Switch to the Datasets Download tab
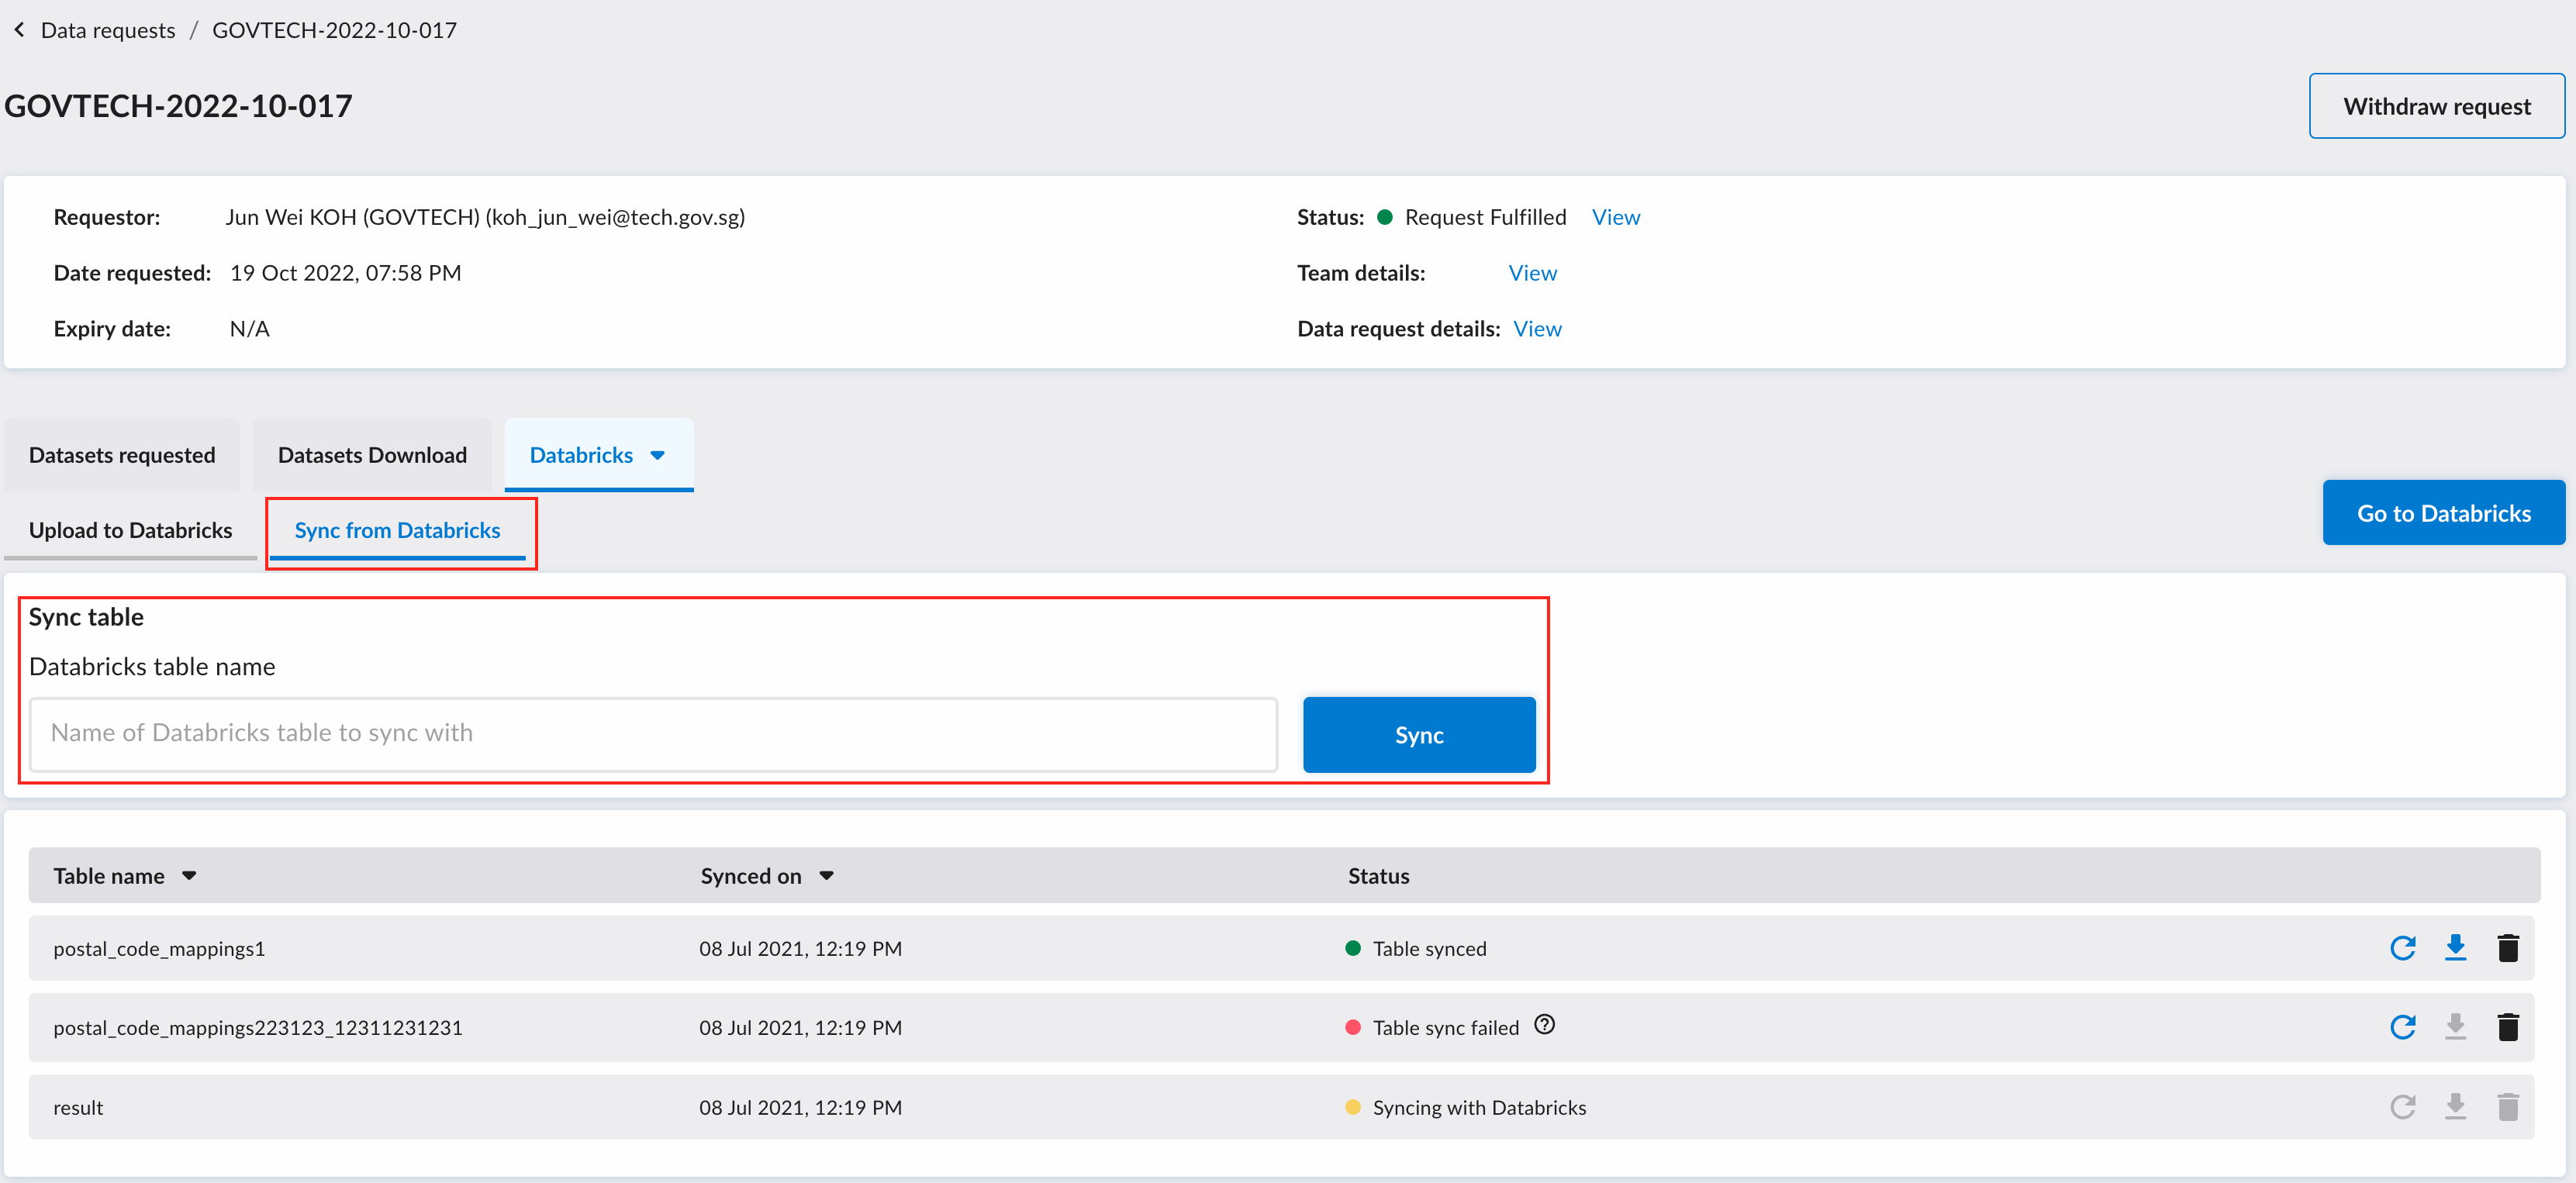Image resolution: width=2576 pixels, height=1183 pixels. (372, 455)
